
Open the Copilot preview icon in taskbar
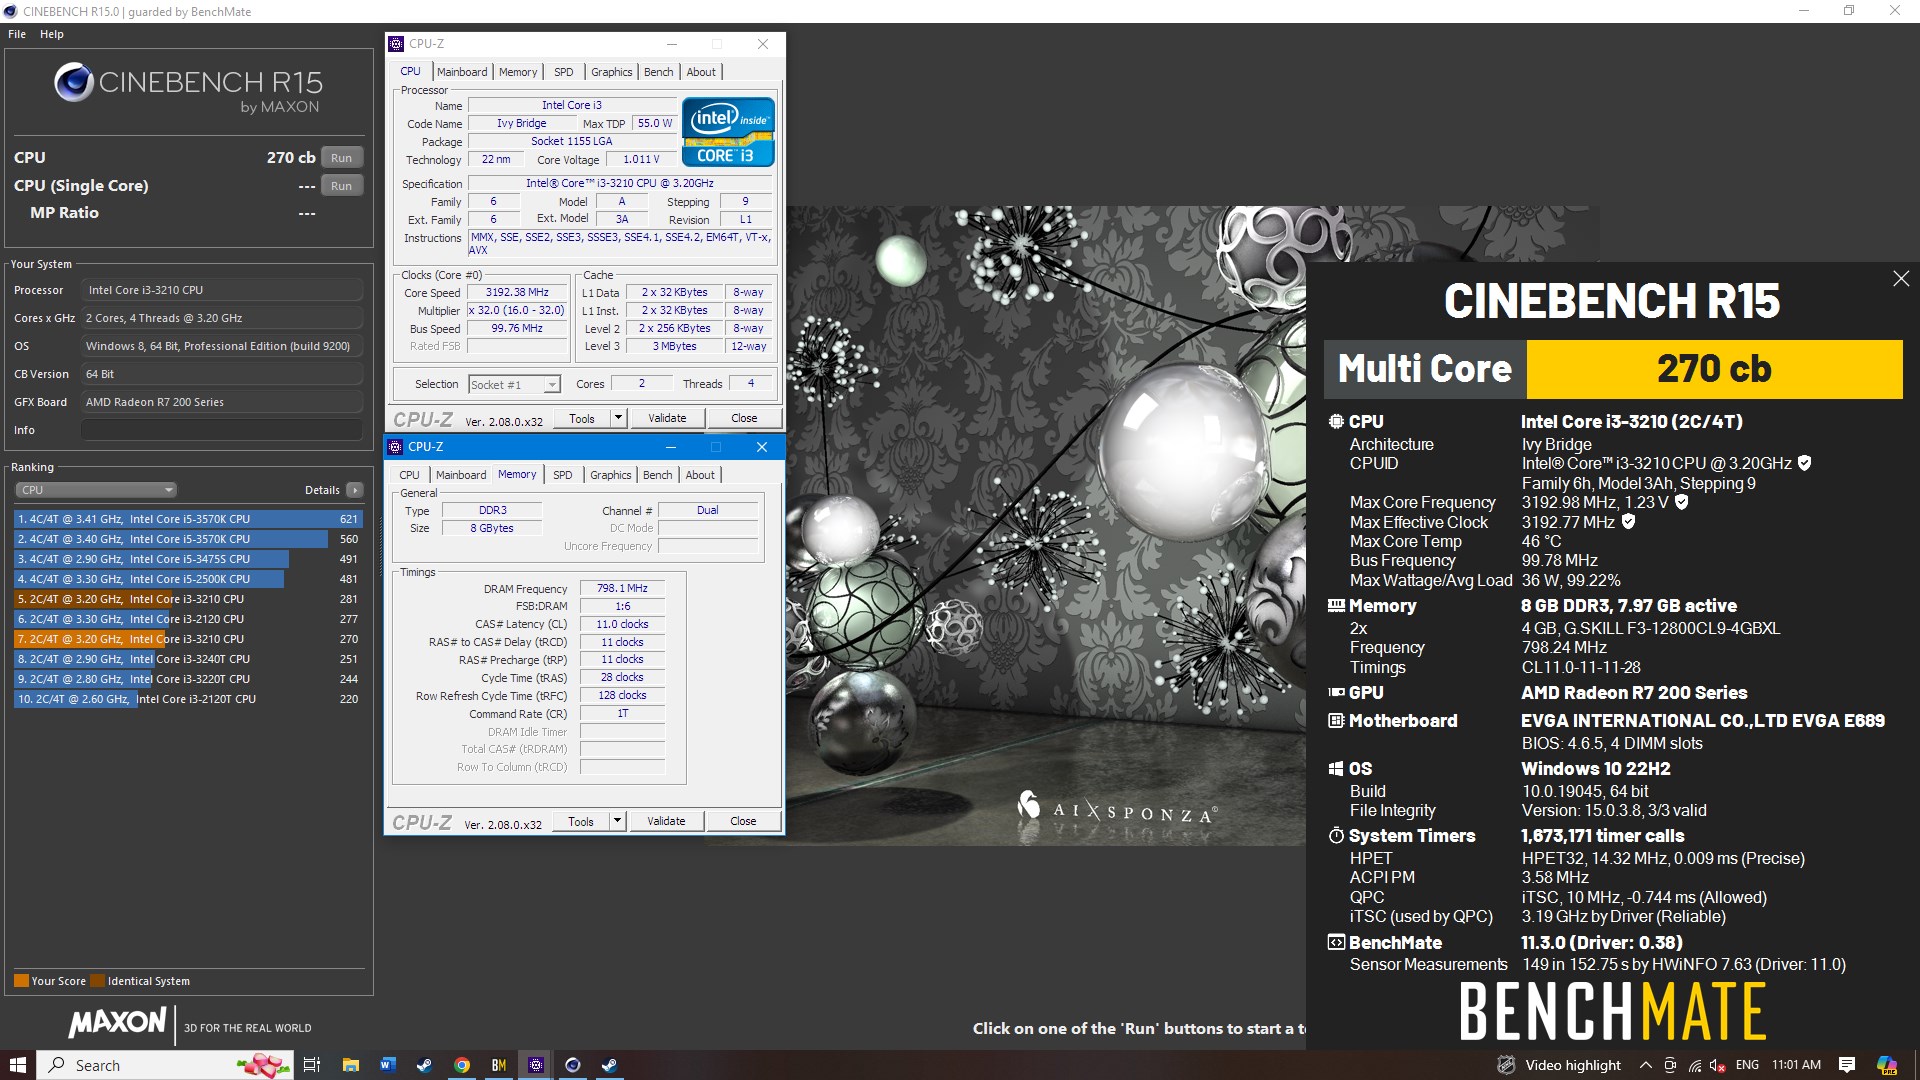click(x=1887, y=1065)
